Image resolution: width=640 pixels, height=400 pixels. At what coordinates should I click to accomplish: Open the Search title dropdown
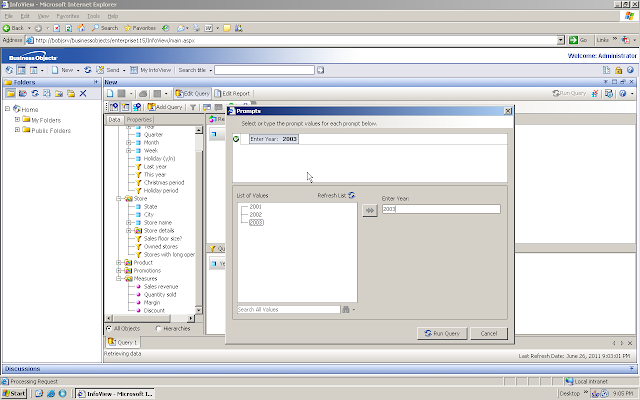(211, 70)
